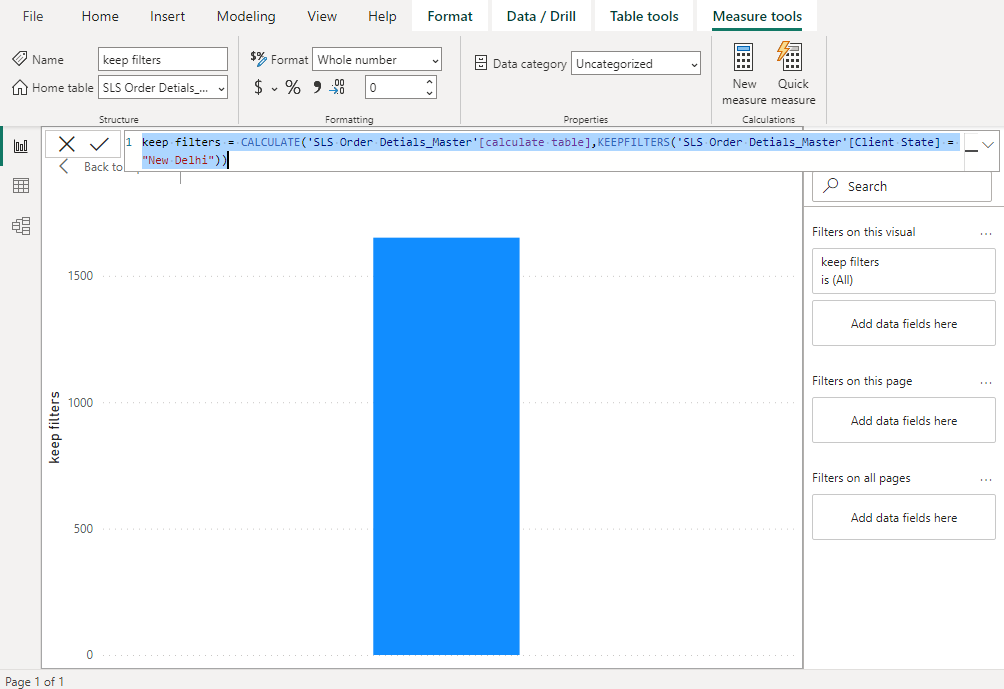Switch to Data view icon
The image size is (1004, 689).
coord(20,186)
